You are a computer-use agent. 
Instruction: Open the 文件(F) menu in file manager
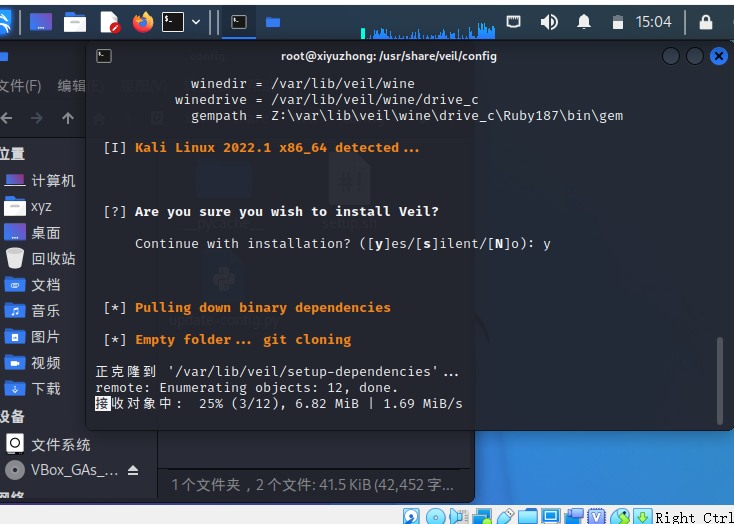20,86
